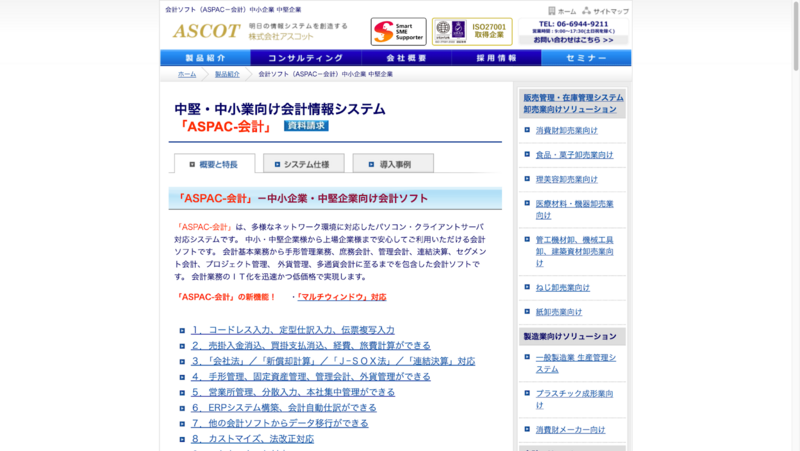Open sidebar link 医療材料・機器卸売業向け
The height and width of the screenshot is (451, 800).
tap(574, 210)
